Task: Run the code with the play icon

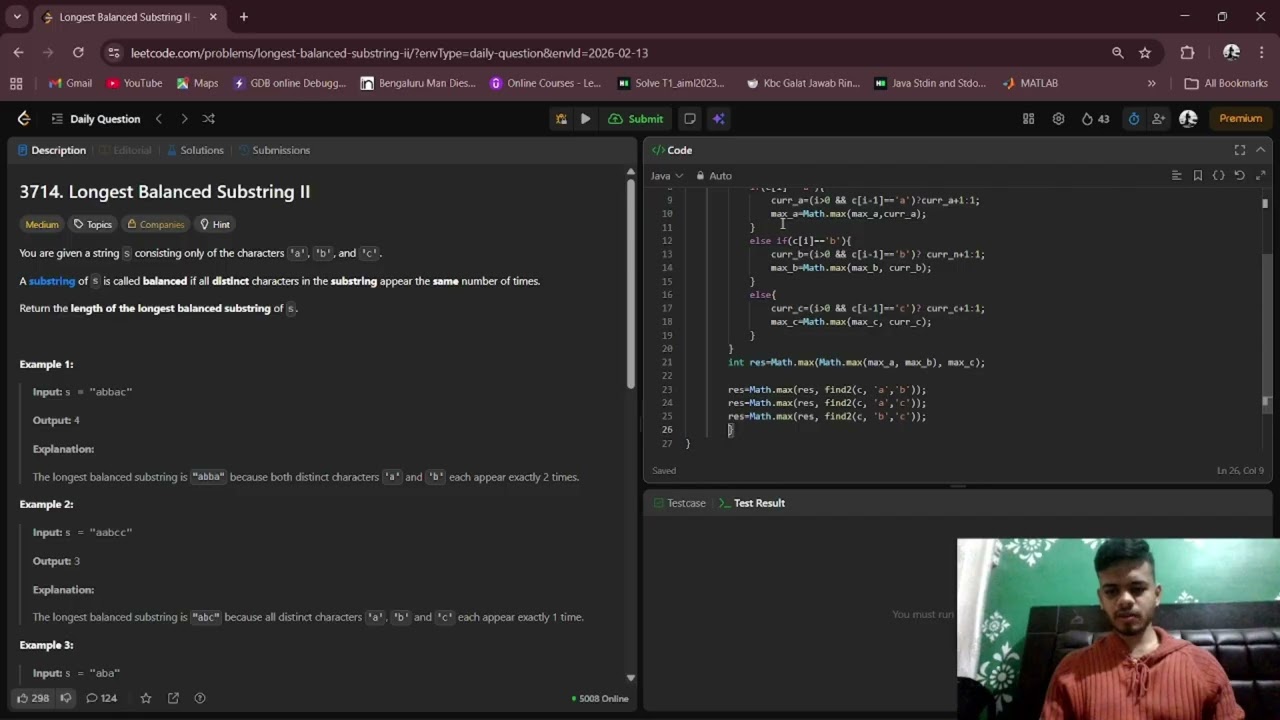Action: click(x=586, y=119)
